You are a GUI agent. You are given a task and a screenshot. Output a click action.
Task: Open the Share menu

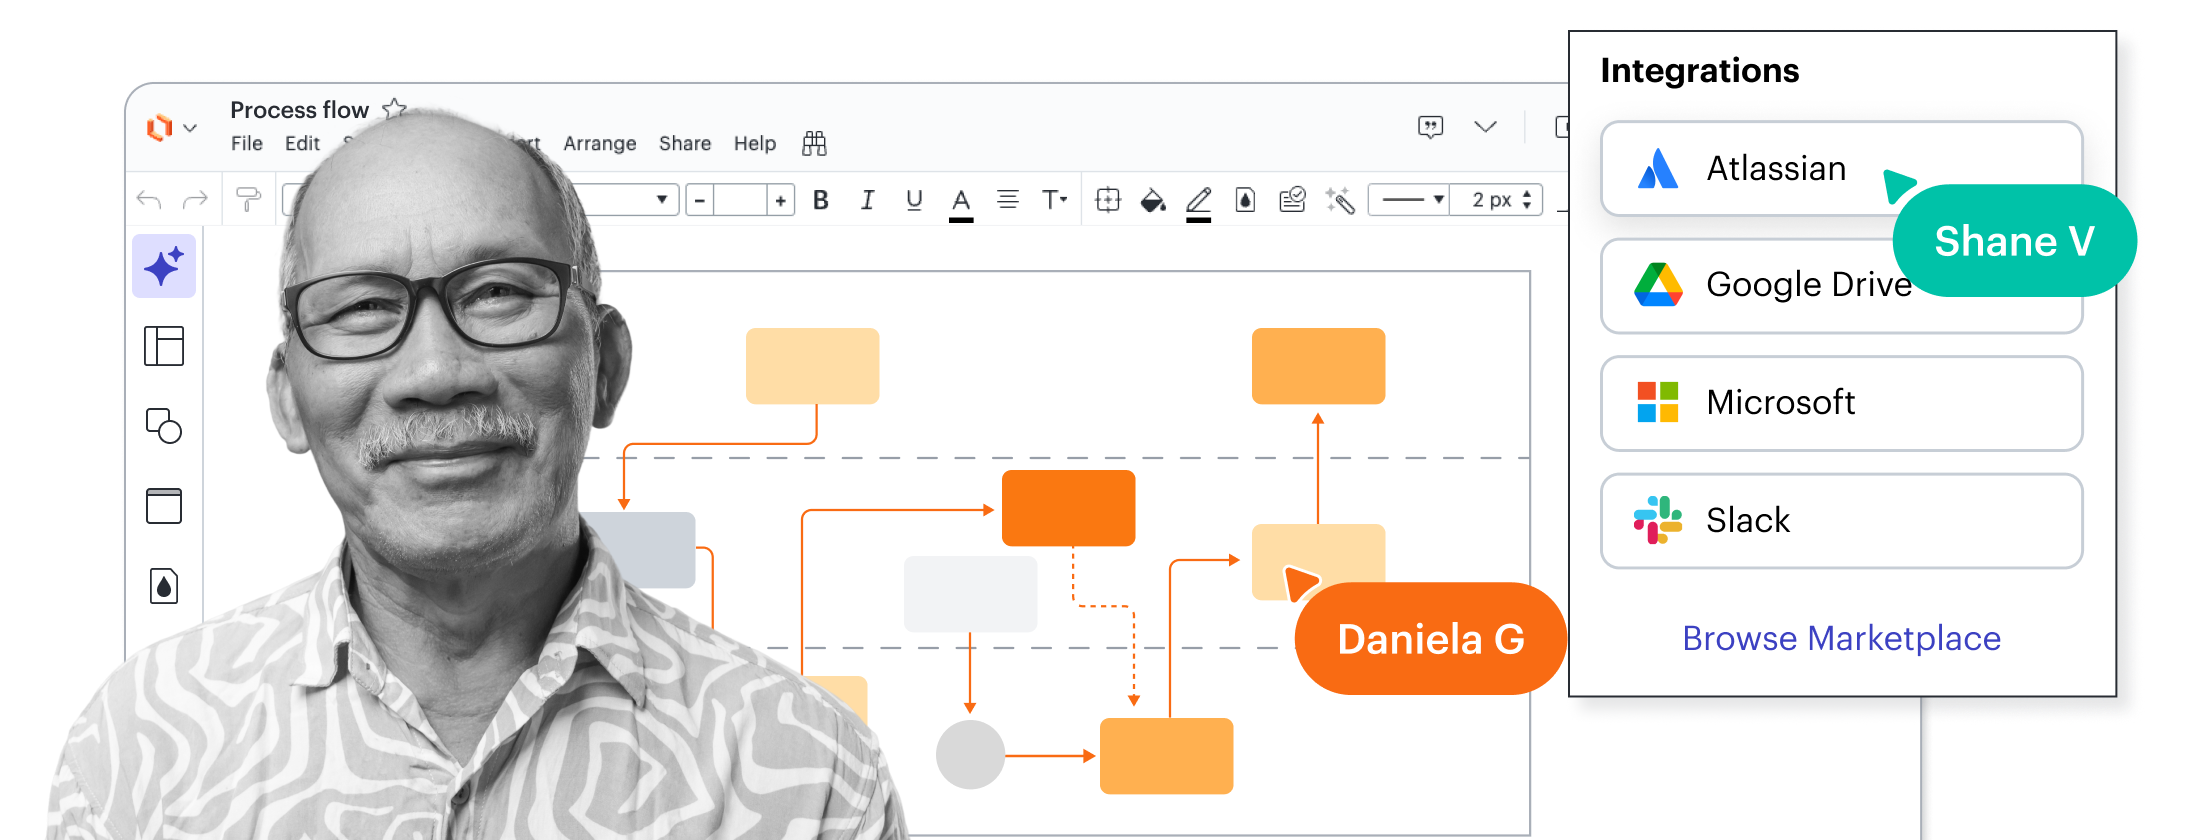click(x=685, y=144)
